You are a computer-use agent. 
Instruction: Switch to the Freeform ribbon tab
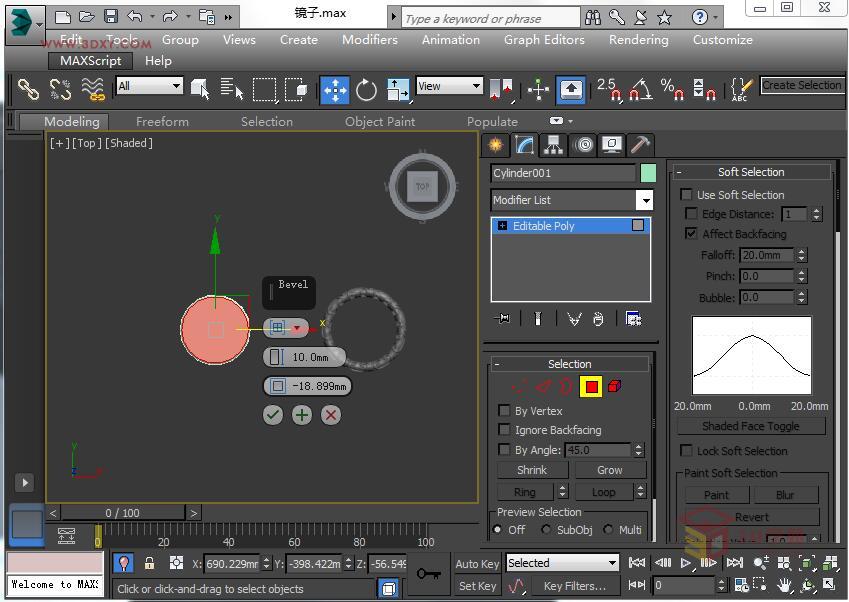161,121
